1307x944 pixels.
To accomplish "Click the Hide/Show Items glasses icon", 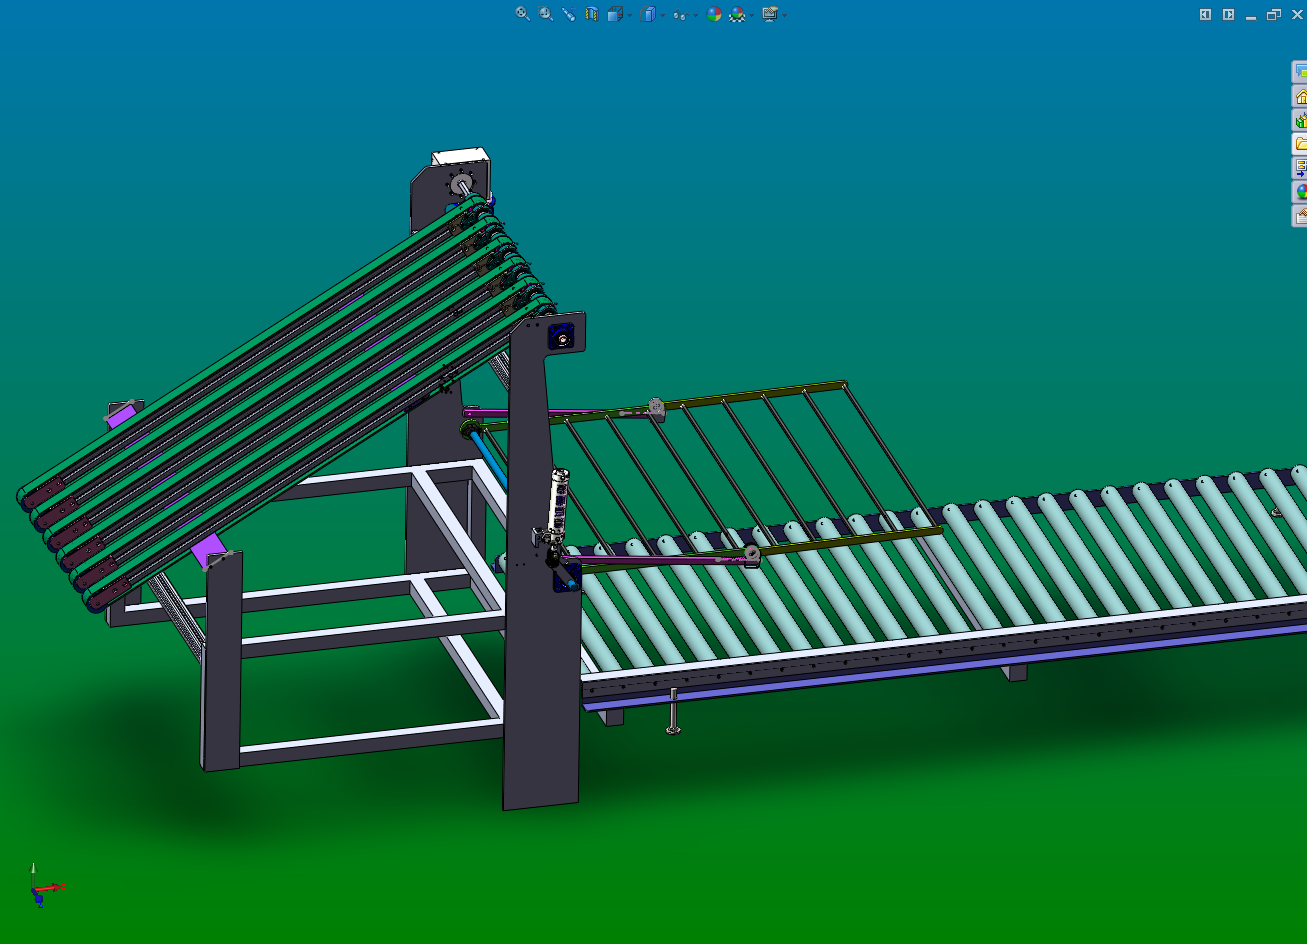I will pyautogui.click(x=680, y=15).
